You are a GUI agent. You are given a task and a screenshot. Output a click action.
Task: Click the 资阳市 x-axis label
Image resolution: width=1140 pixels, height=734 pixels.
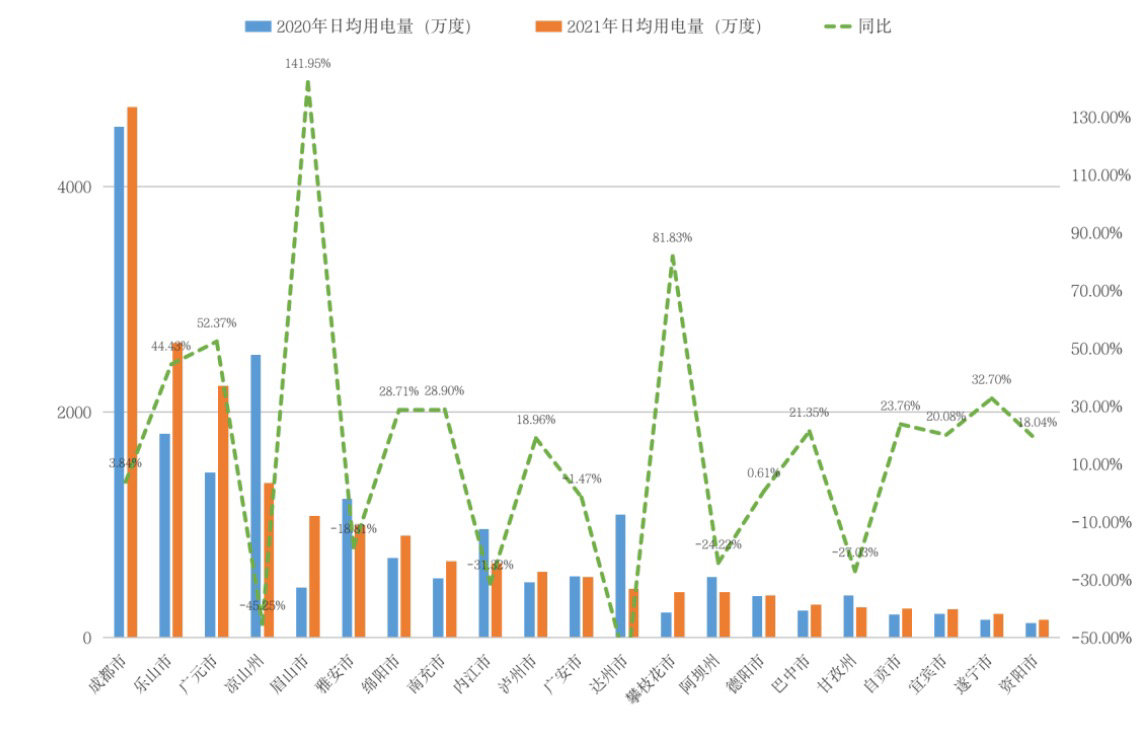pyautogui.click(x=1020, y=671)
